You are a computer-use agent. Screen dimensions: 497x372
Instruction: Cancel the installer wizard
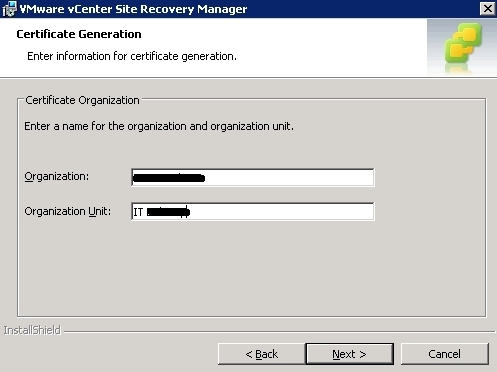click(x=444, y=354)
